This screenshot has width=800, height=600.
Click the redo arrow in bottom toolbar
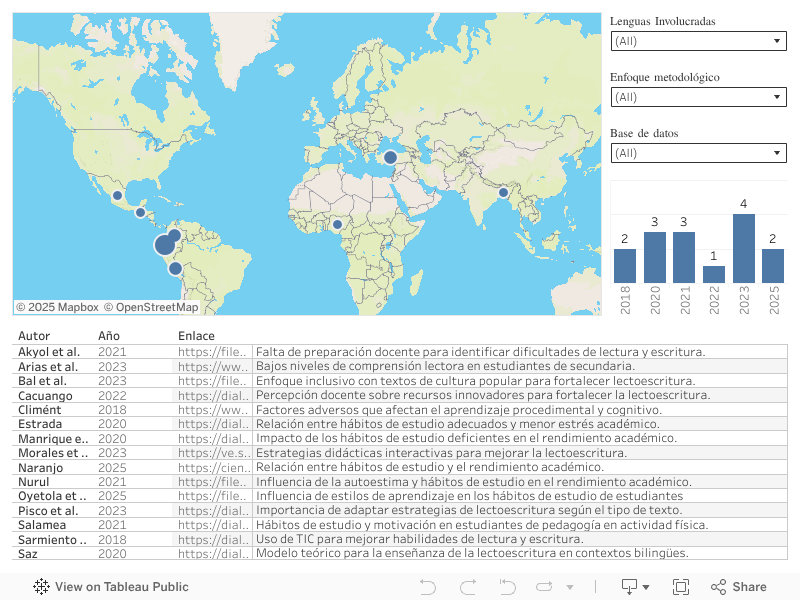467,587
